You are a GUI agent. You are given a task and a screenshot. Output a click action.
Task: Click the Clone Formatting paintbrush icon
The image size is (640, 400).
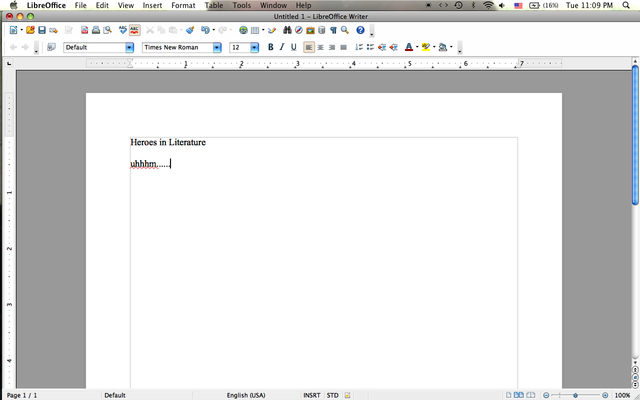point(190,30)
